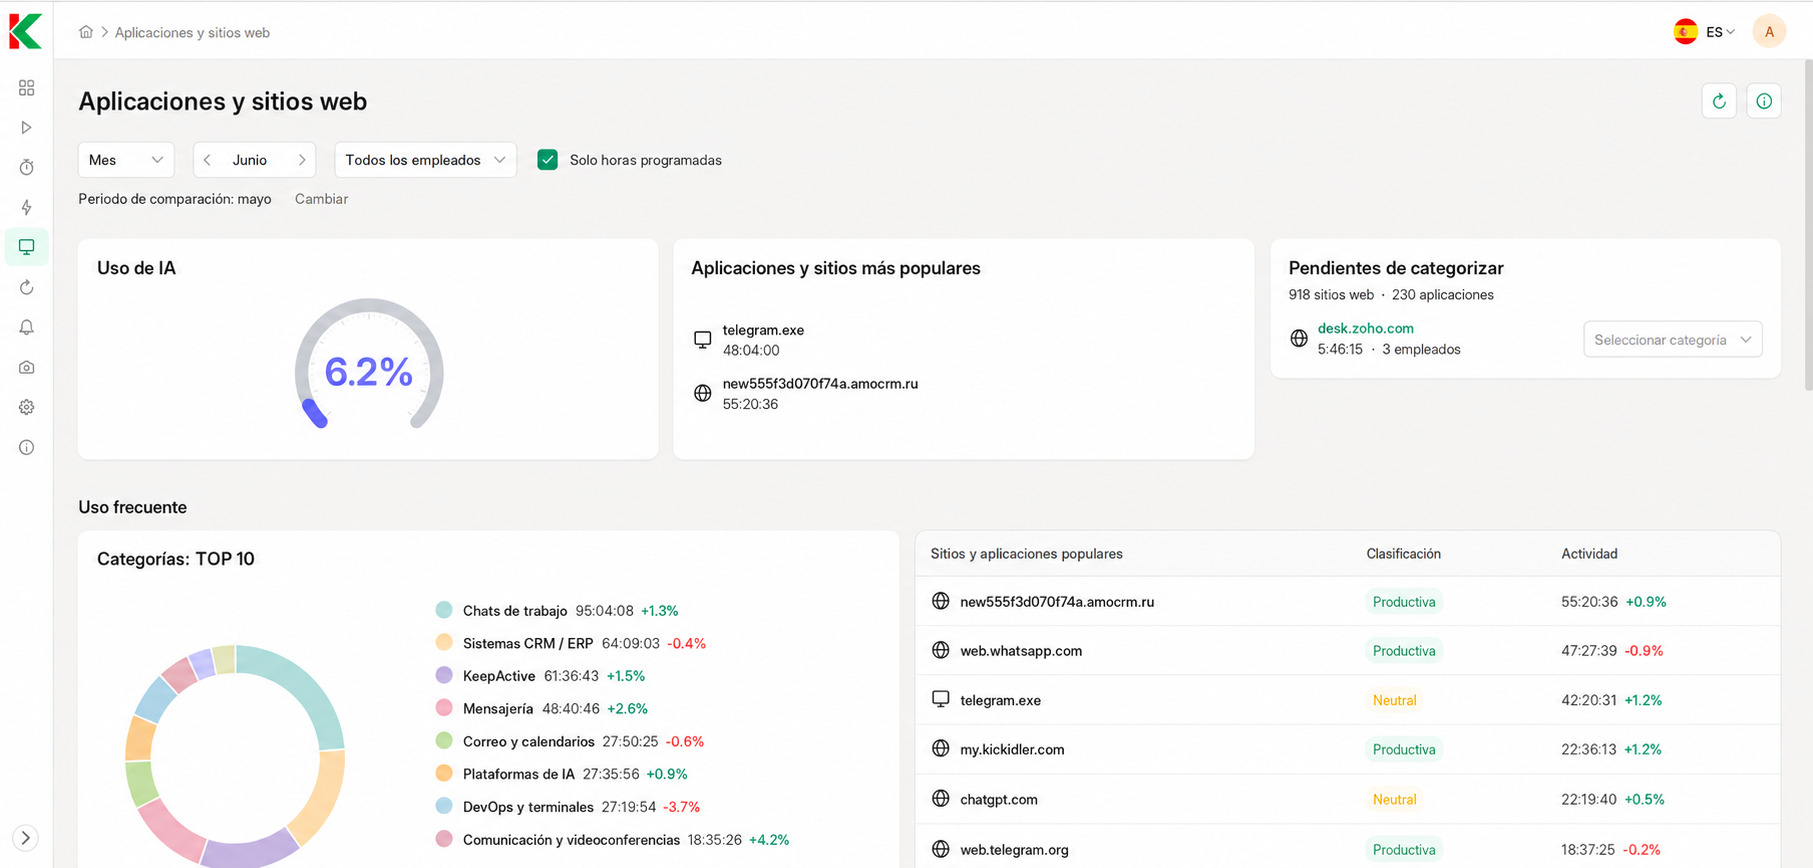Click Productiva badge for web.telegram.org
Viewport: 1813px width, 868px height.
coord(1404,850)
